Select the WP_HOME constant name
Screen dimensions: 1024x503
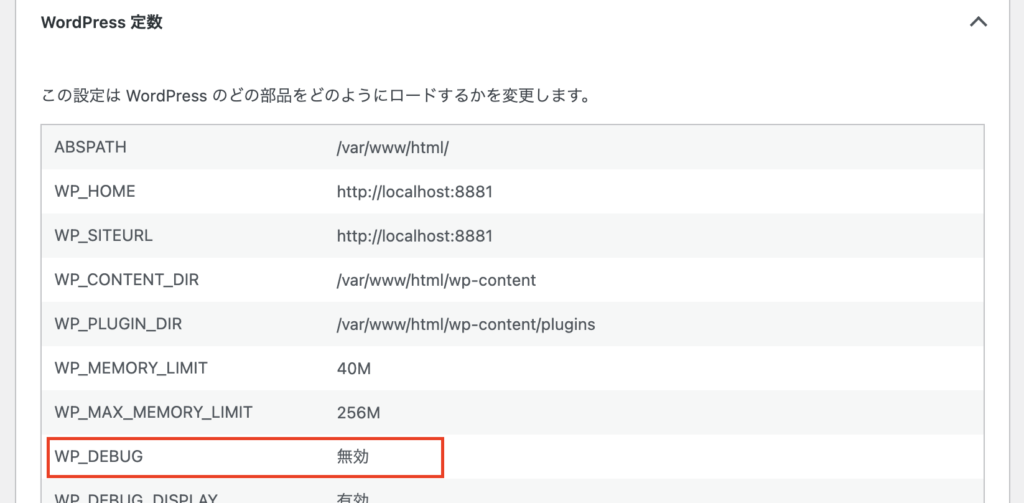[x=95, y=192]
